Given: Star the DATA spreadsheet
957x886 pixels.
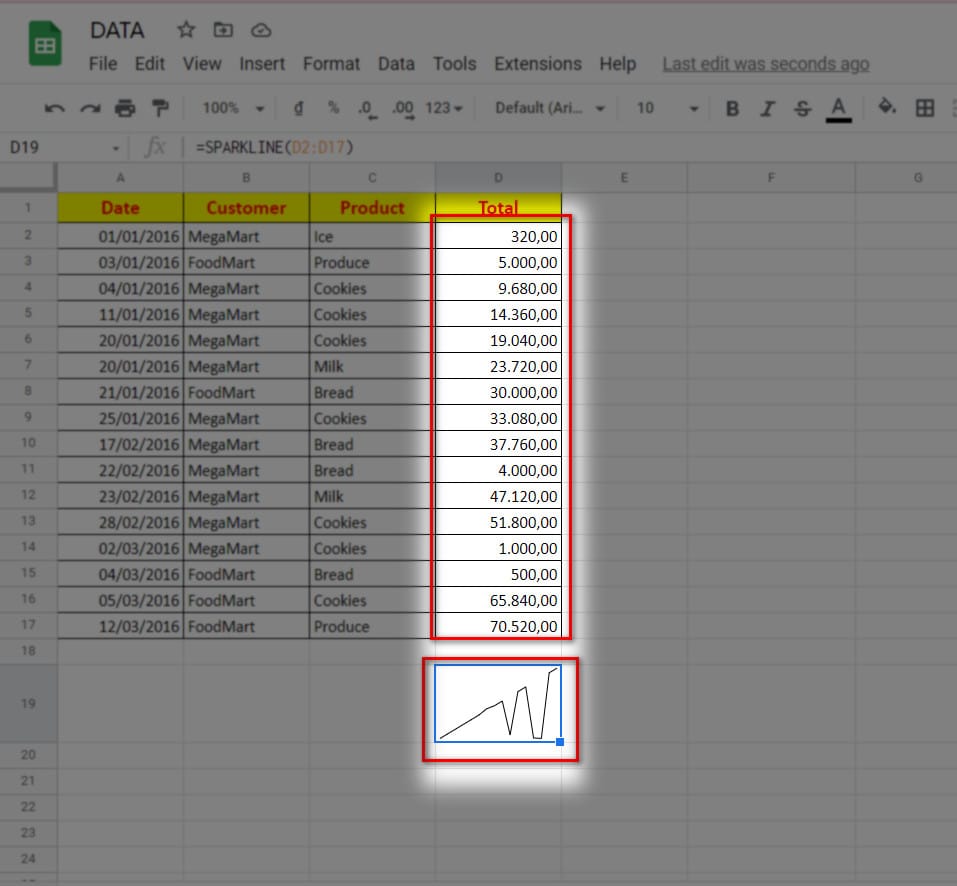Looking at the screenshot, I should click(186, 30).
